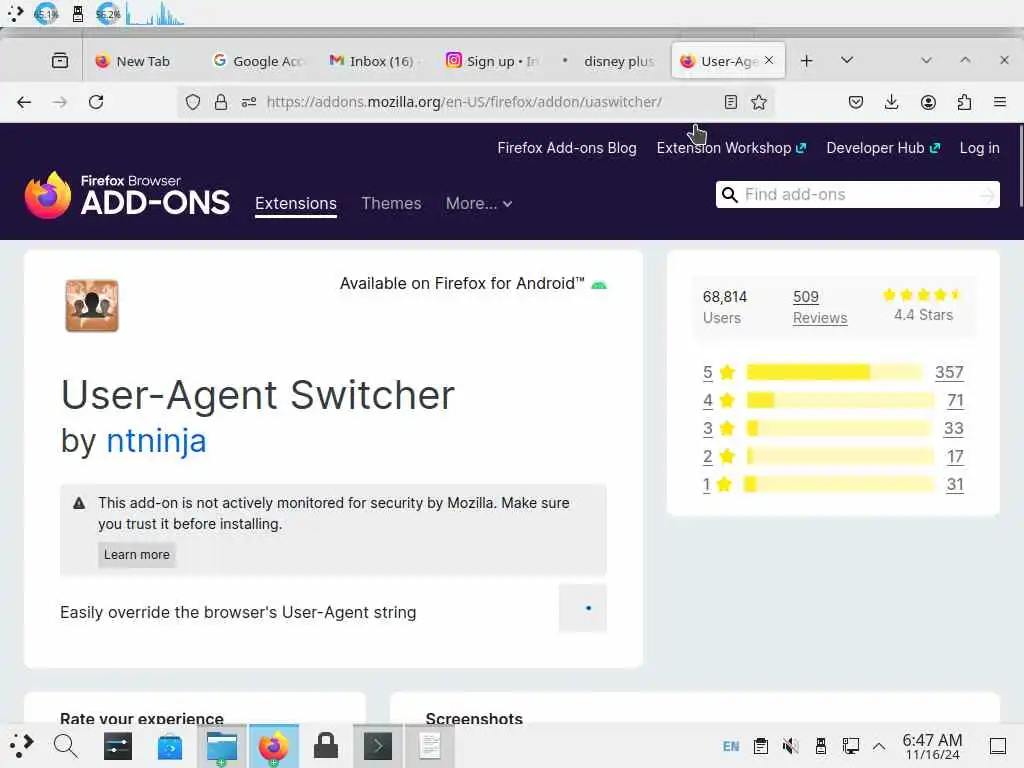The width and height of the screenshot is (1024, 768).
Task: Switch to the disney plus tab
Action: point(608,61)
